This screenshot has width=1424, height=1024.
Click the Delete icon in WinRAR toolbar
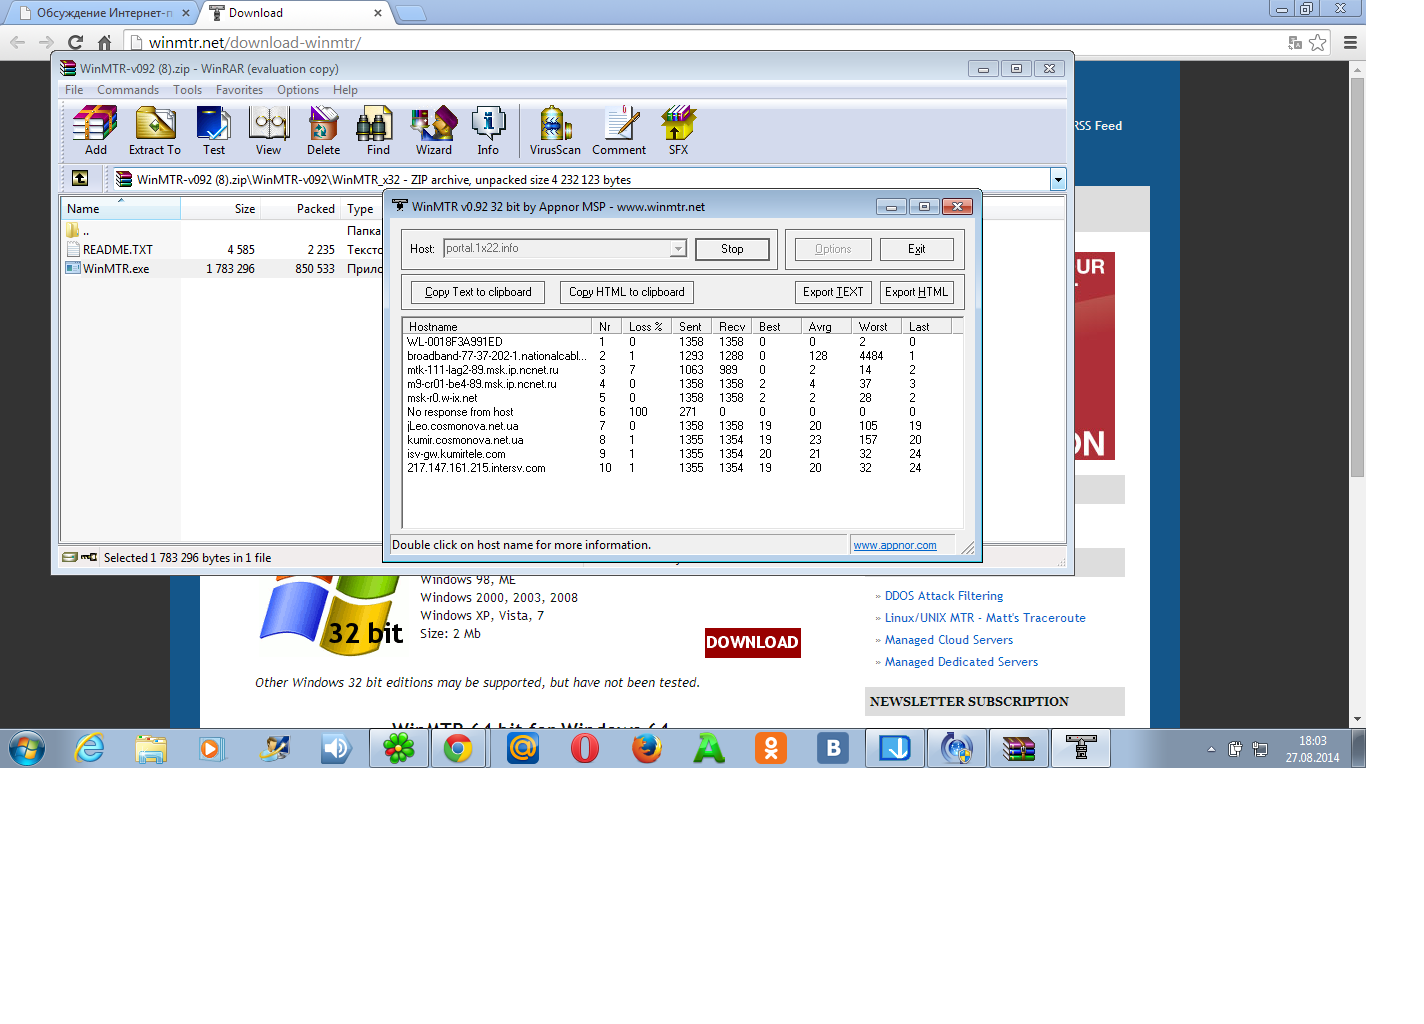pos(323,131)
